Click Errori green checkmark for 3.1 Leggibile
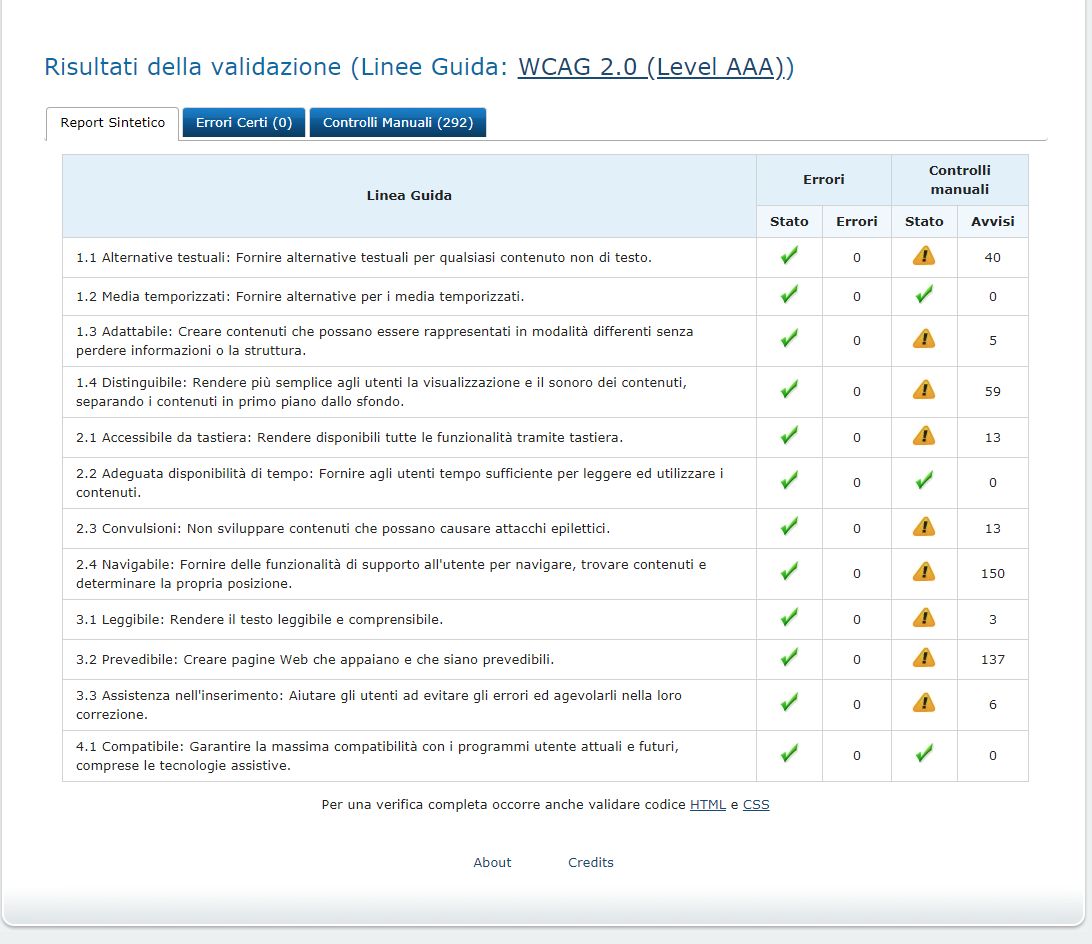The height and width of the screenshot is (944, 1092). 789,619
